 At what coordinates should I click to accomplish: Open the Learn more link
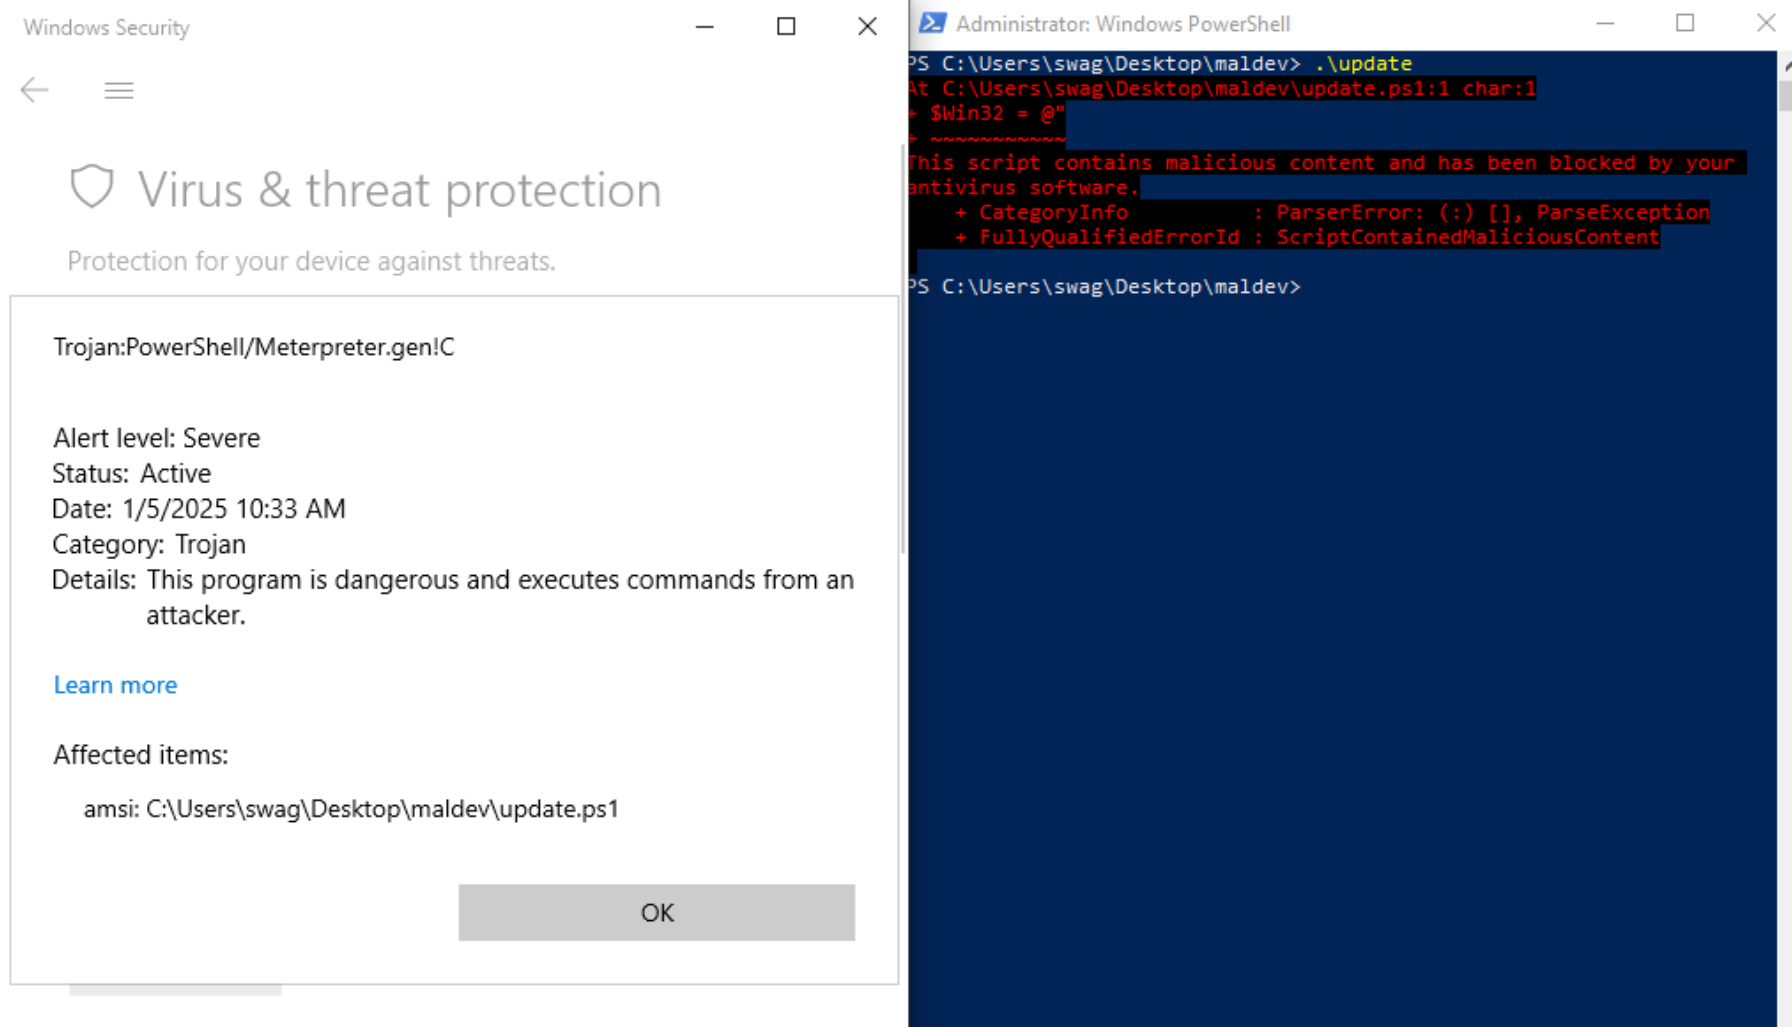(115, 685)
